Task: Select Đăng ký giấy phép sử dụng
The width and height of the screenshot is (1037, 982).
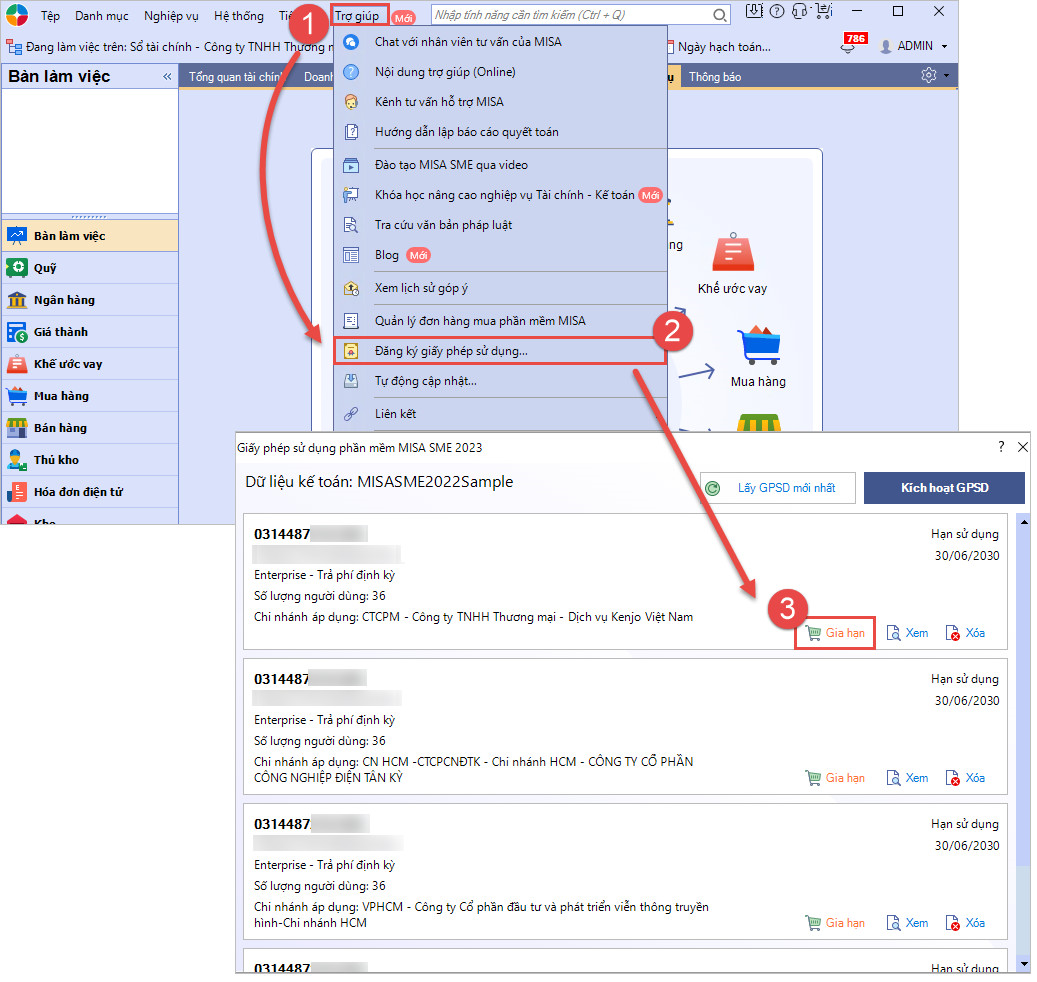Action: (450, 351)
